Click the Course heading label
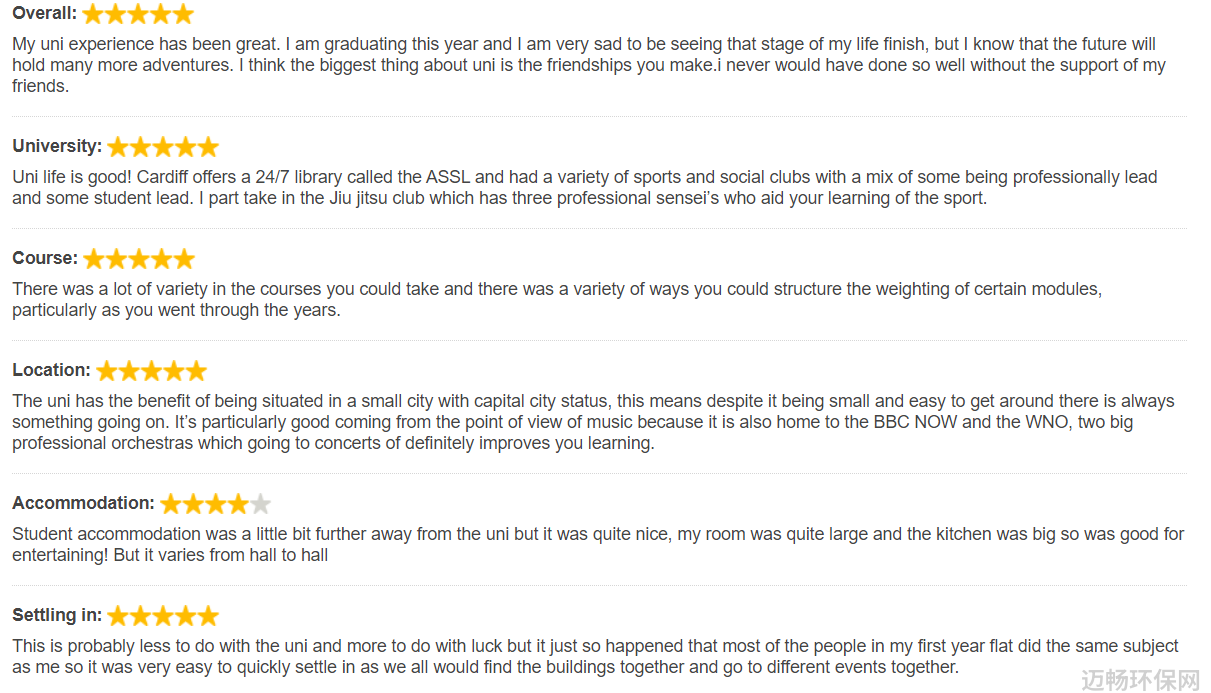The image size is (1211, 693). point(45,258)
